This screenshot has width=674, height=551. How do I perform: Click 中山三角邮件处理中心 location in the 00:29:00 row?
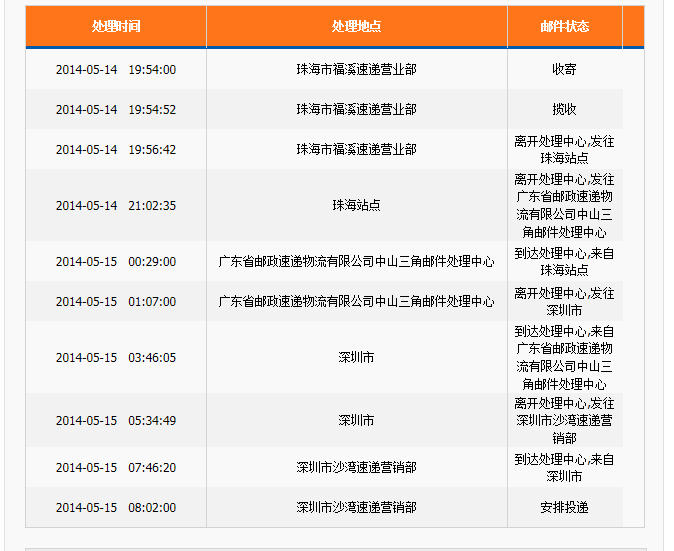click(x=356, y=261)
